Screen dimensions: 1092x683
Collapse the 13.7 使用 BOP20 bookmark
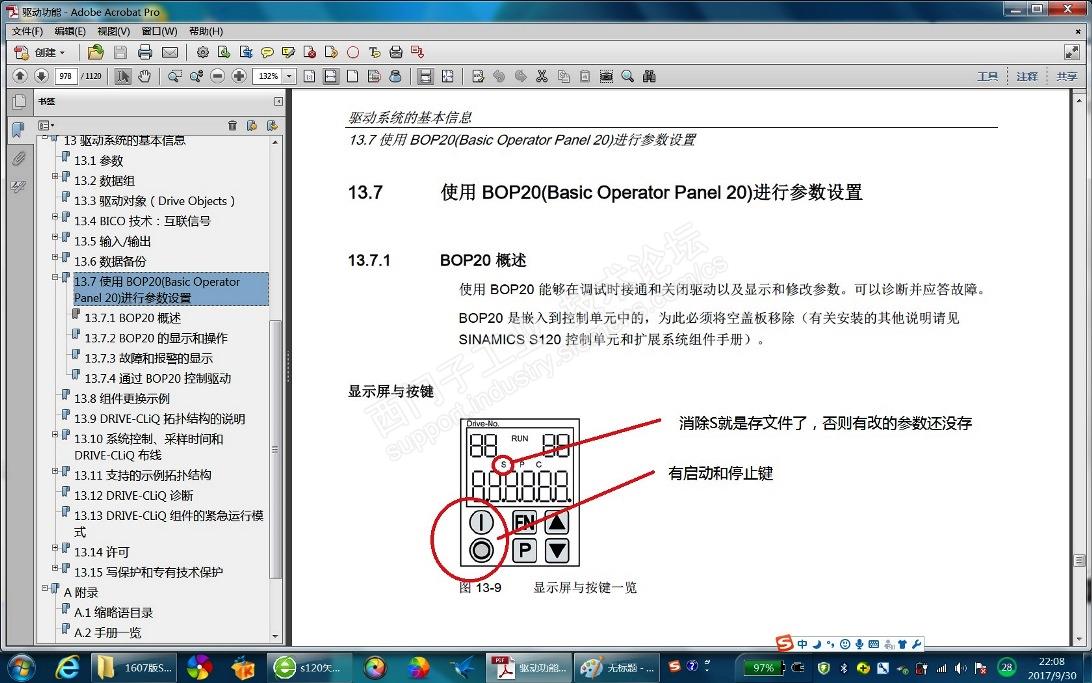click(x=56, y=278)
